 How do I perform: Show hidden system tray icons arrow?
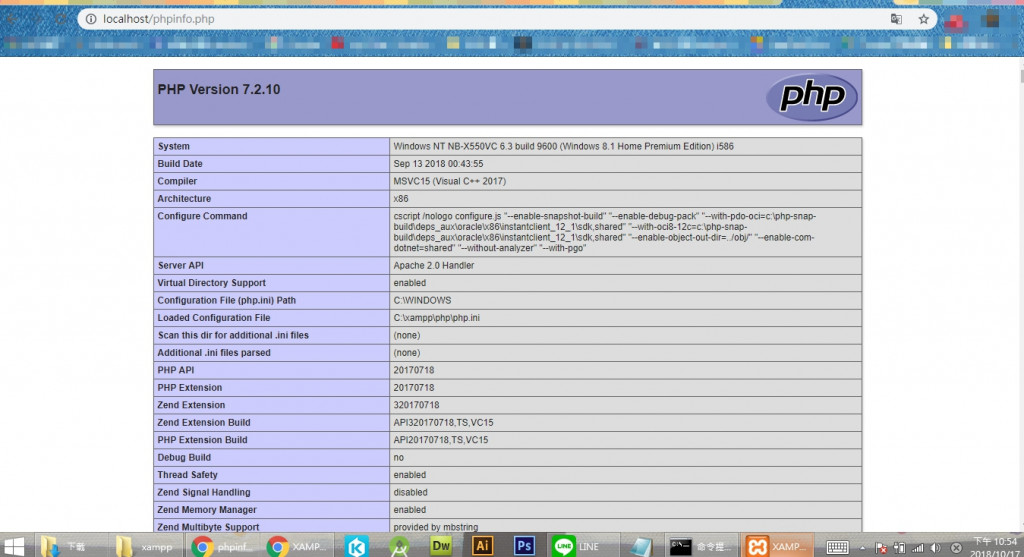(862, 548)
